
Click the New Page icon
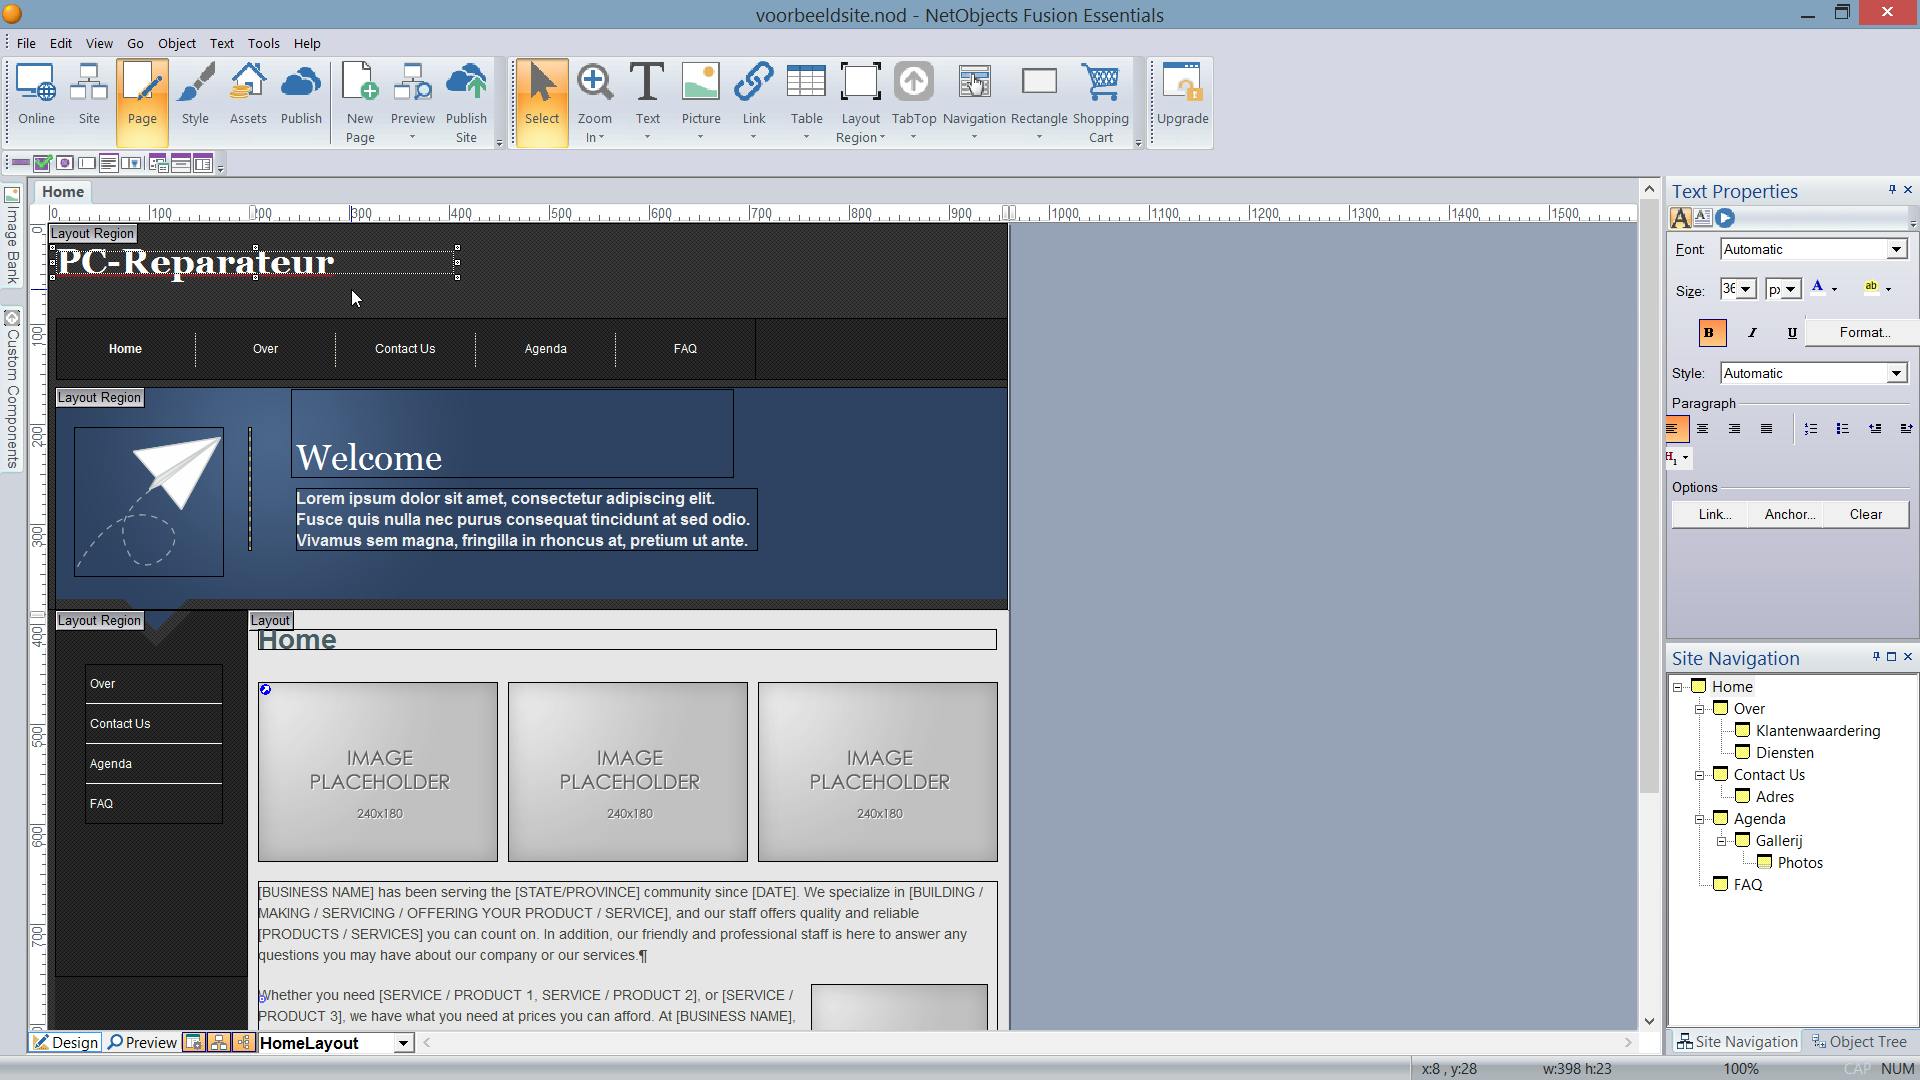tap(360, 95)
